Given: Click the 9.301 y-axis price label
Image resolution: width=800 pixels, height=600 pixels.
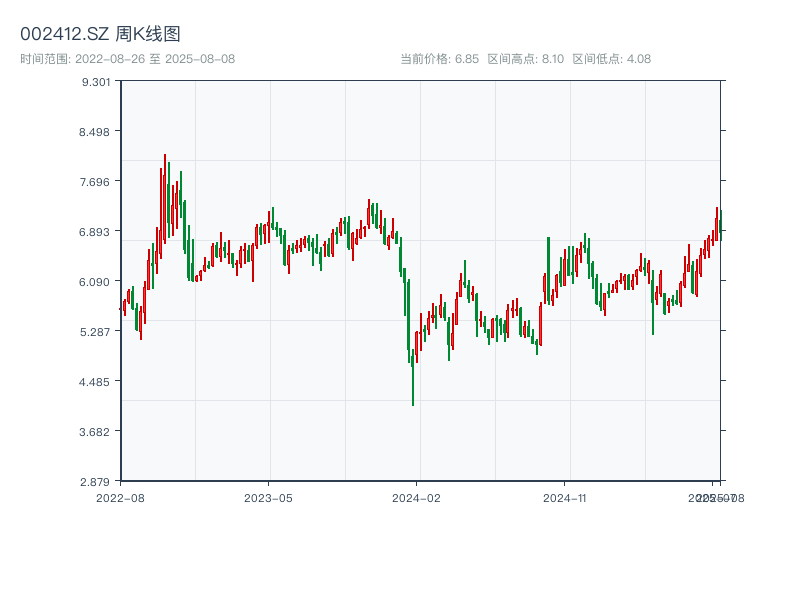Looking at the screenshot, I should 96,81.
